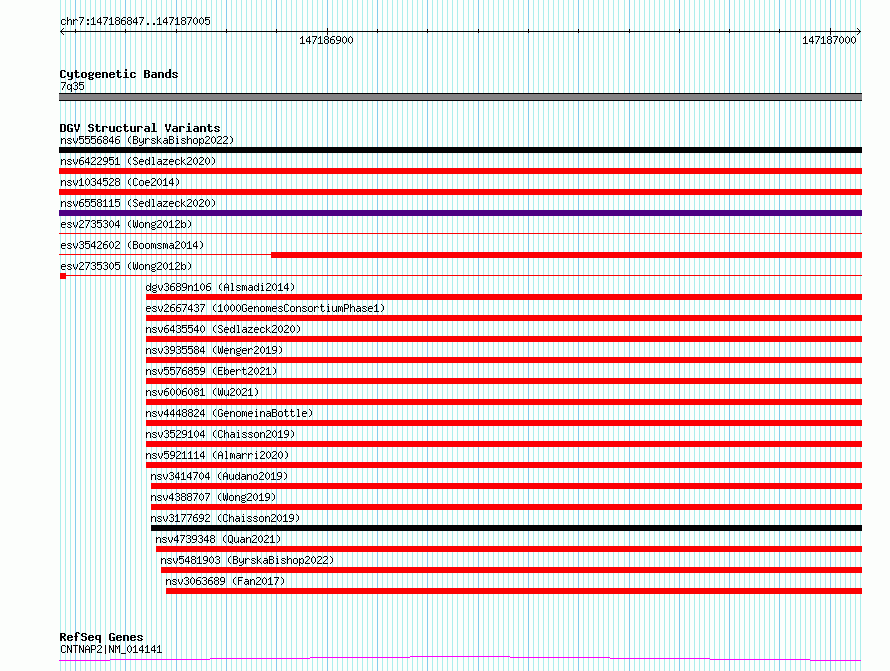This screenshot has width=890, height=671.
Task: Click the small red square under esv2735305
Action: [x=63, y=276]
